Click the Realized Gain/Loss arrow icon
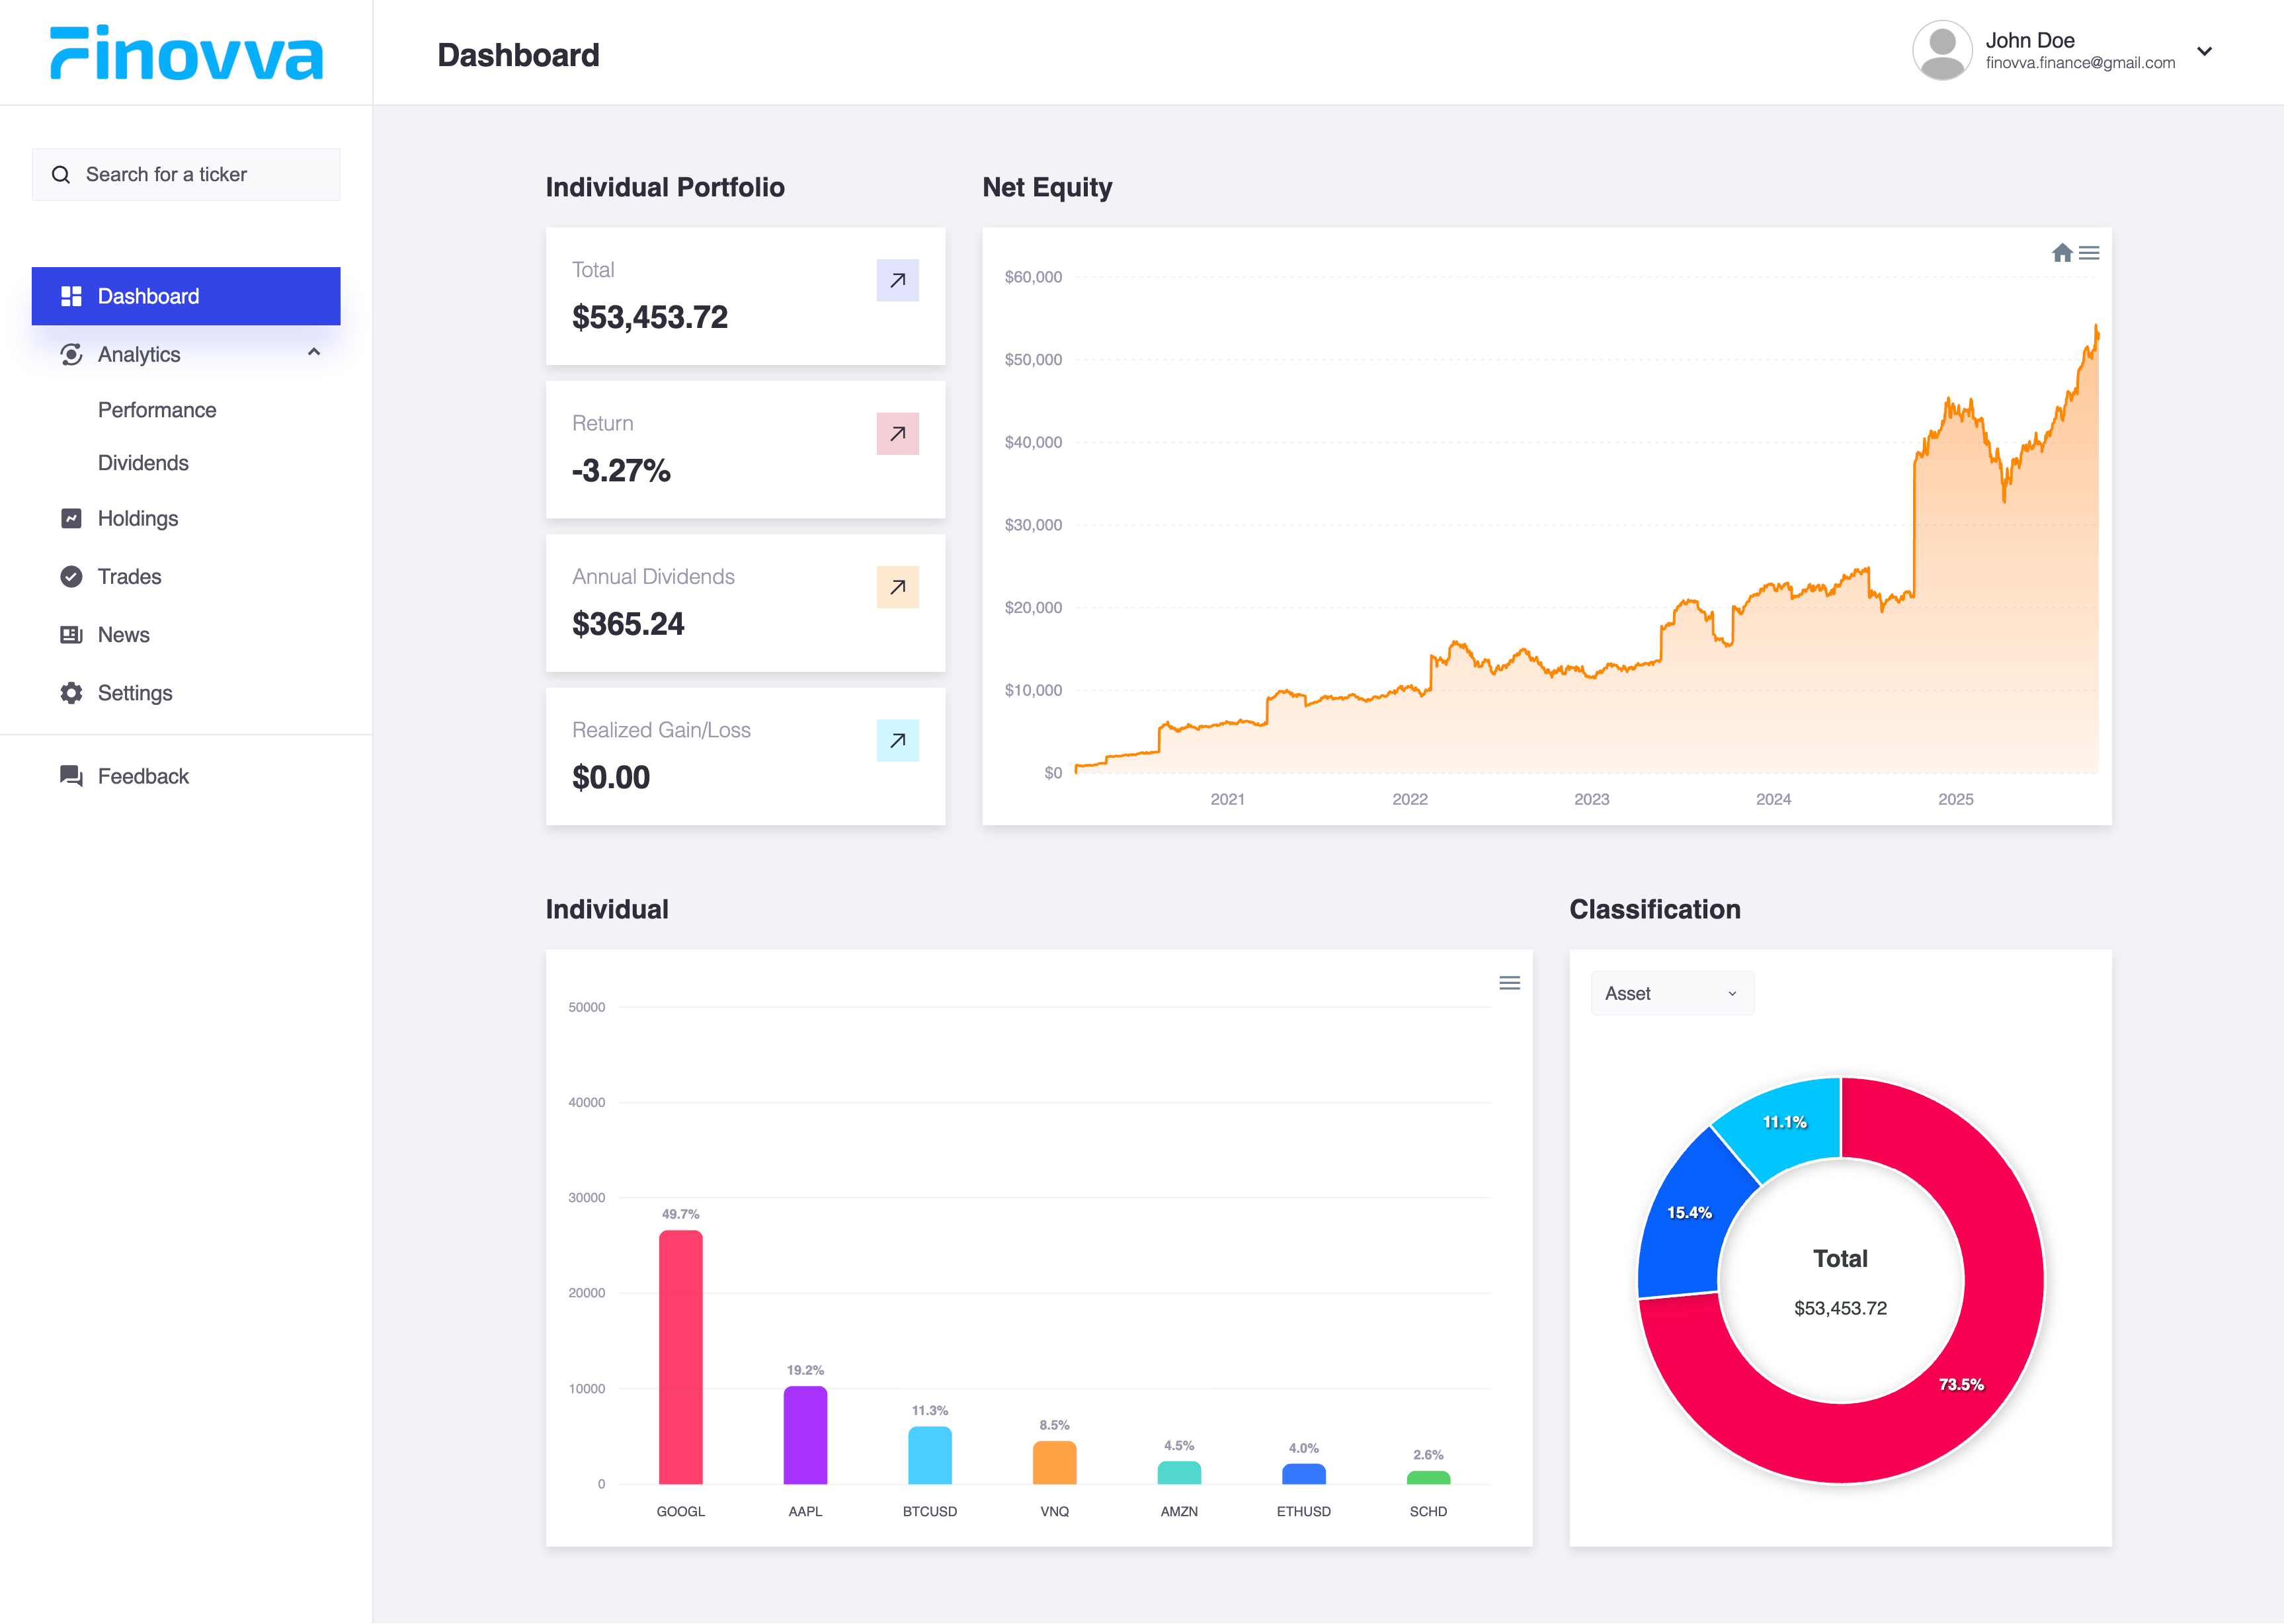 pyautogui.click(x=897, y=740)
